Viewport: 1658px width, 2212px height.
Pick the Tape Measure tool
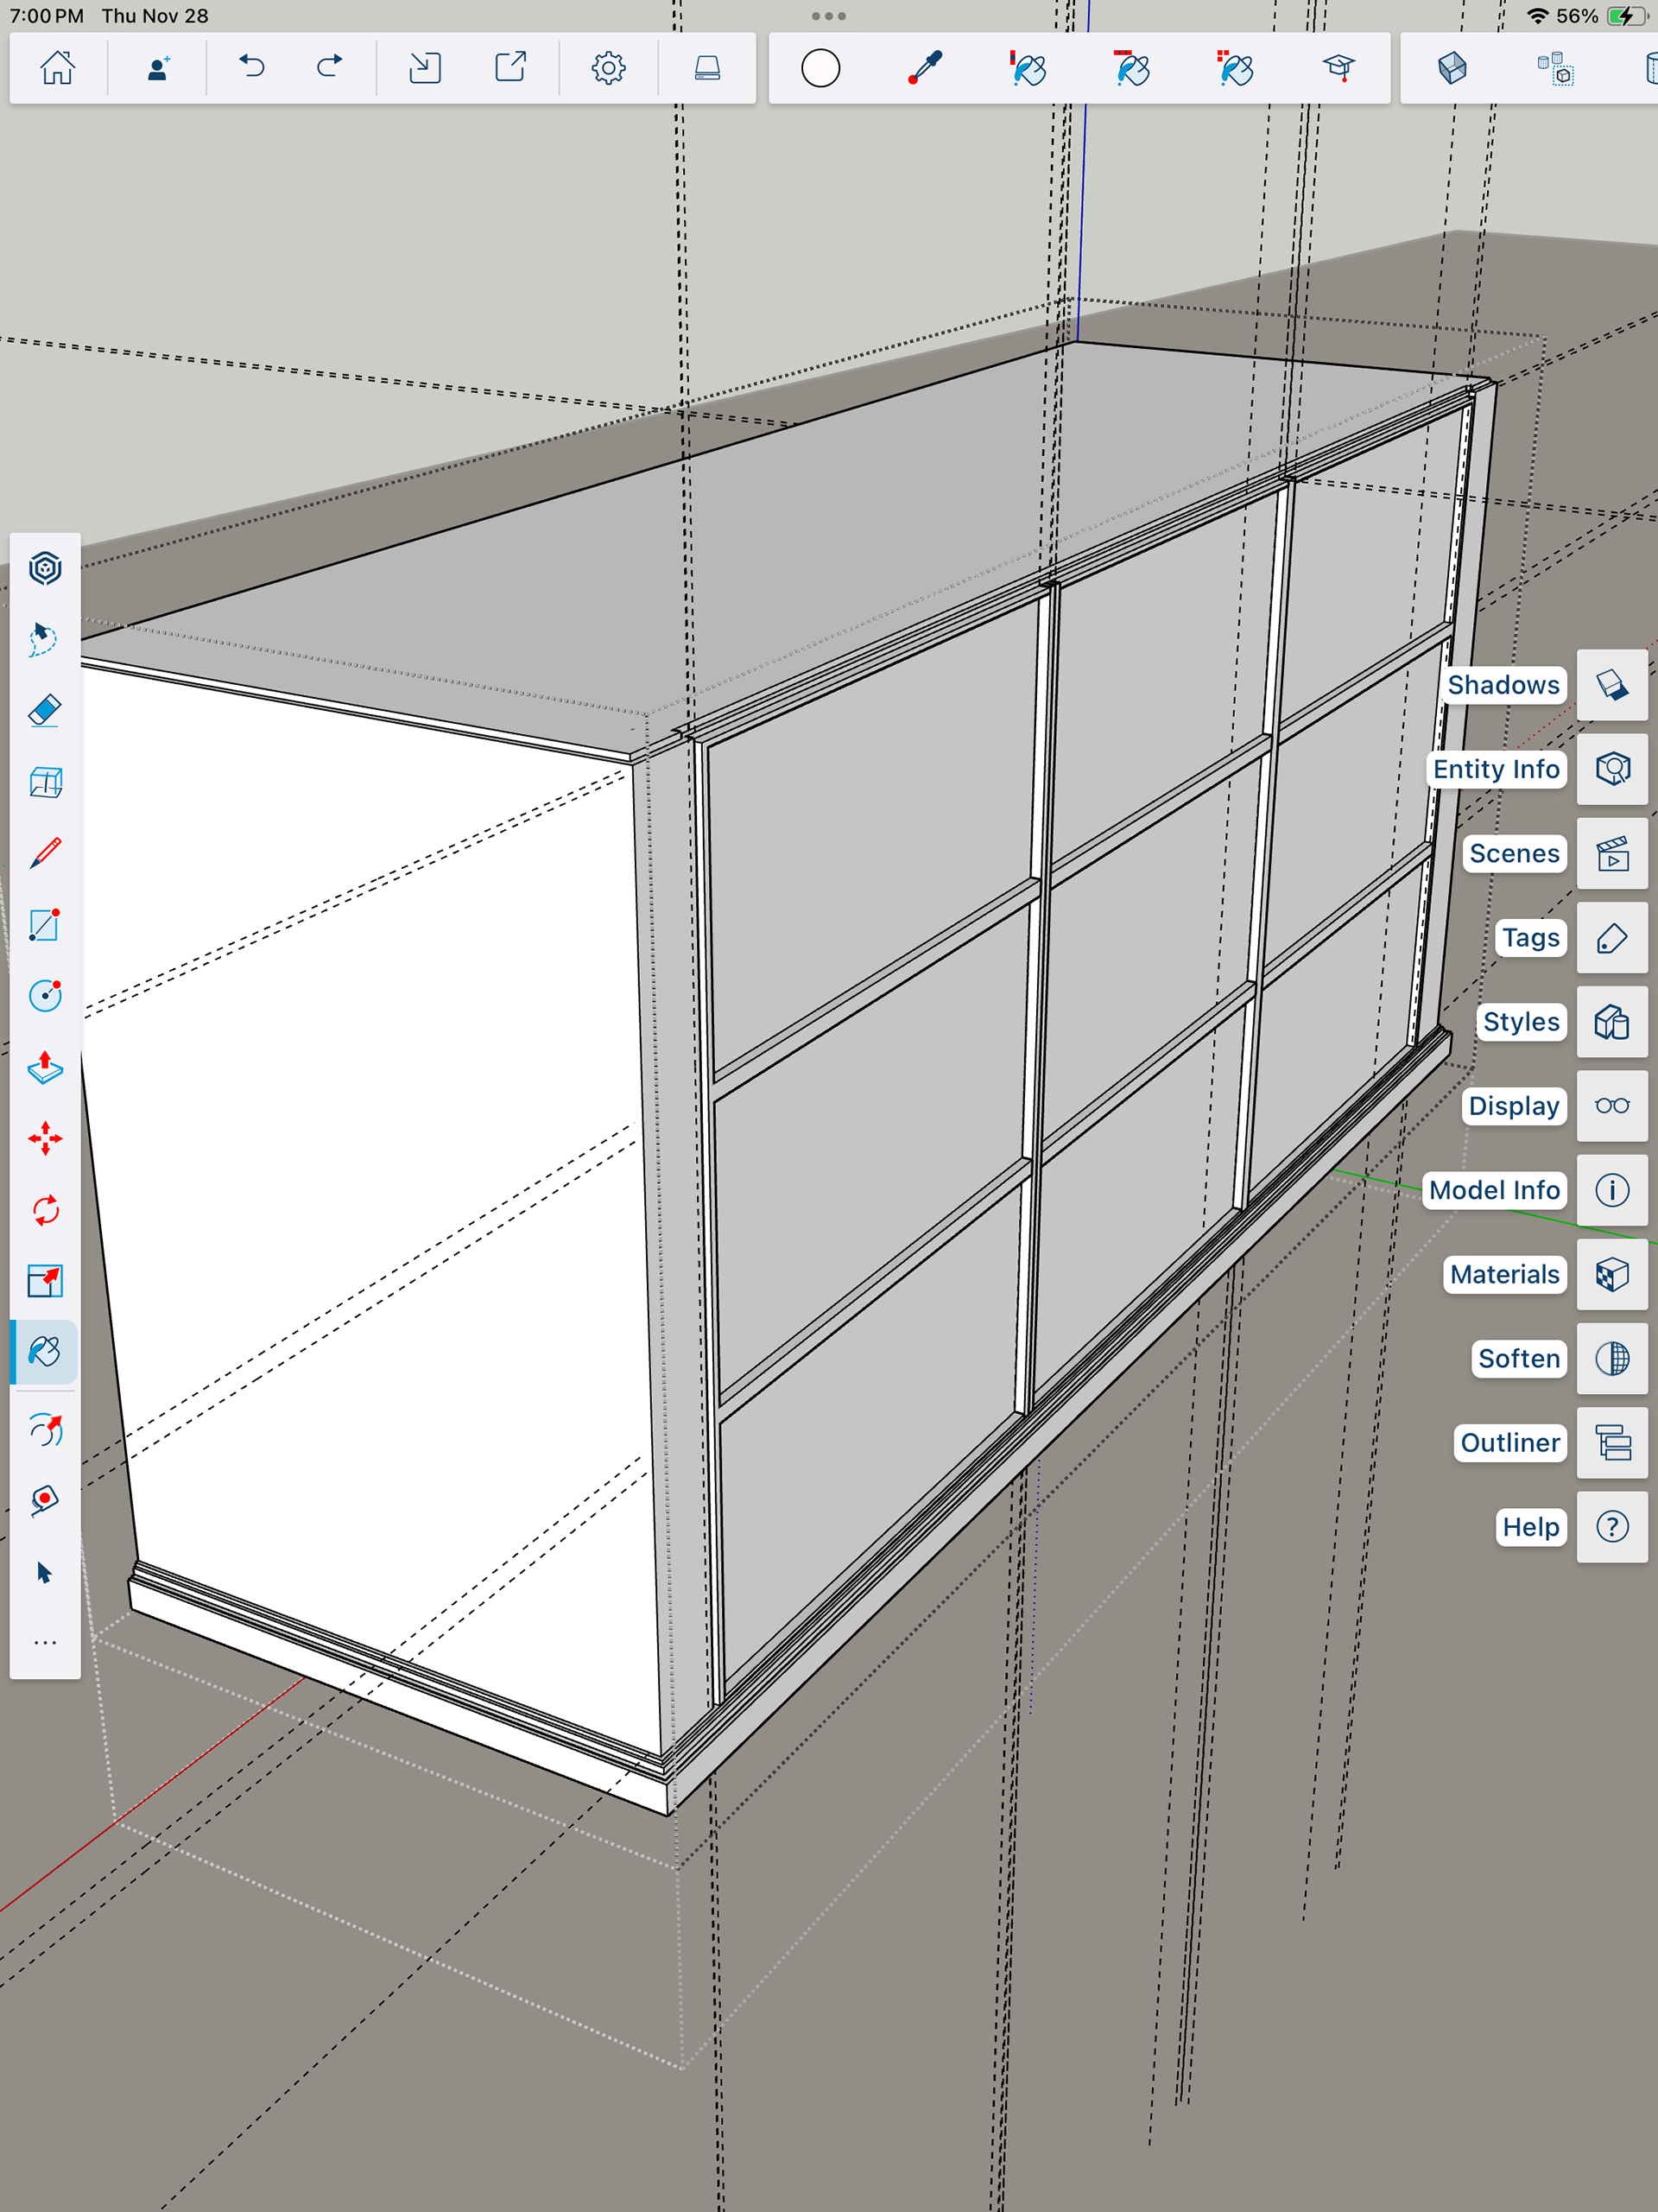pos(45,1500)
